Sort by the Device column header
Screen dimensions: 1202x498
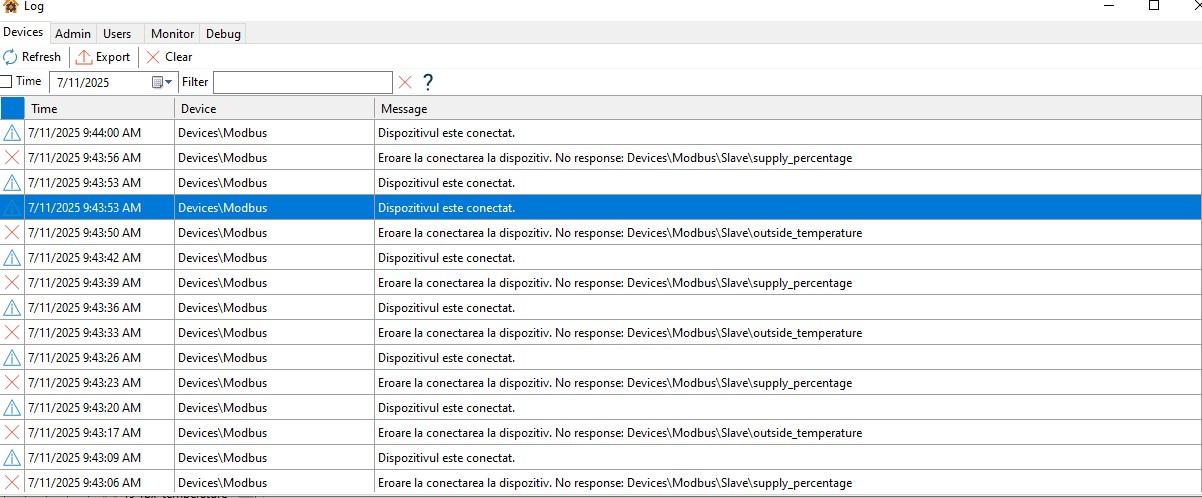point(198,108)
